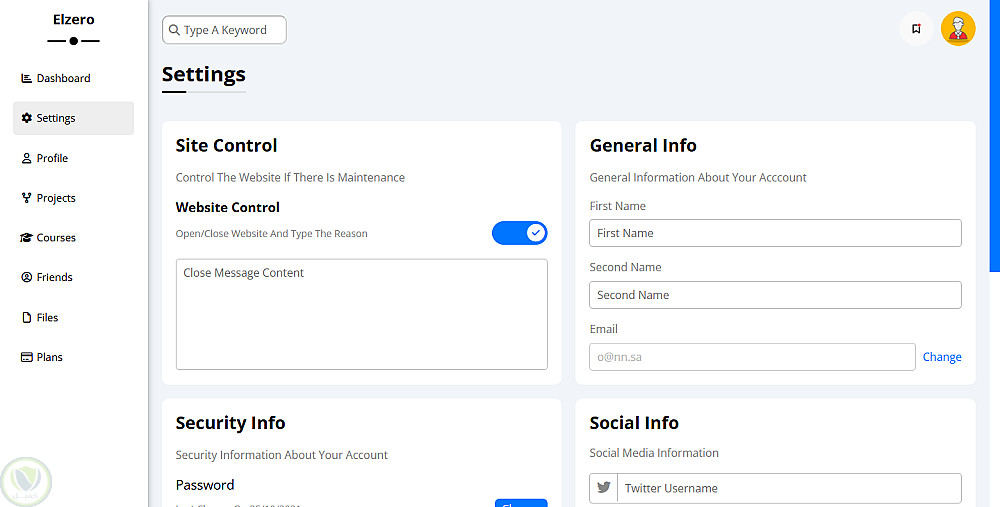The height and width of the screenshot is (507, 1000).
Task: Click the Profile user icon in sidebar
Action: coord(27,158)
